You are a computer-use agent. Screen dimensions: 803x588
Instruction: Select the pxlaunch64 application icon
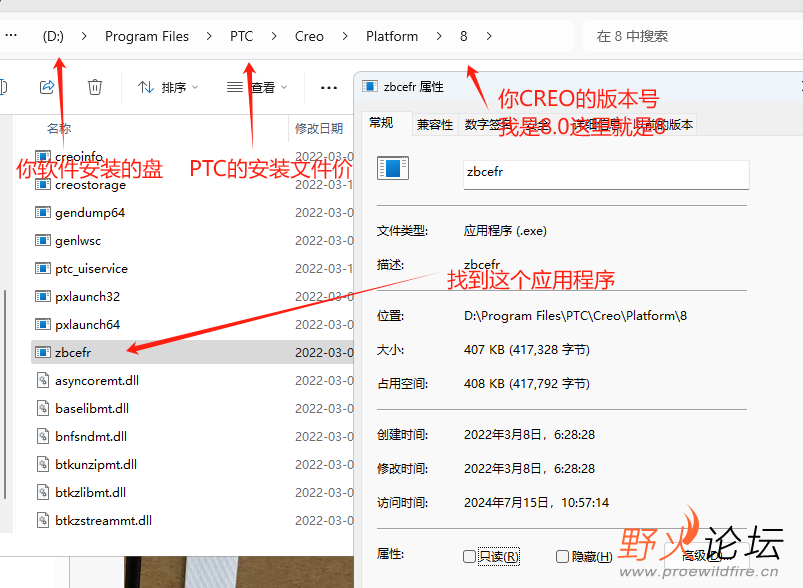pos(43,324)
